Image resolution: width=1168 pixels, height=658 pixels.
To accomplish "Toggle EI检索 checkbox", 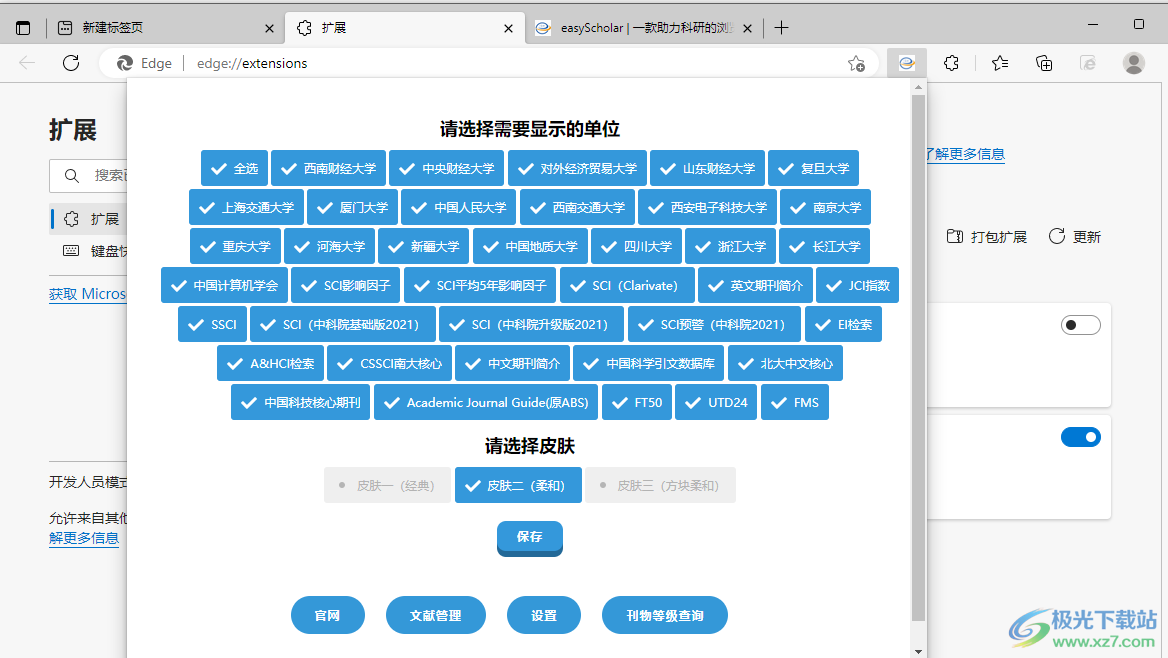I will point(843,324).
